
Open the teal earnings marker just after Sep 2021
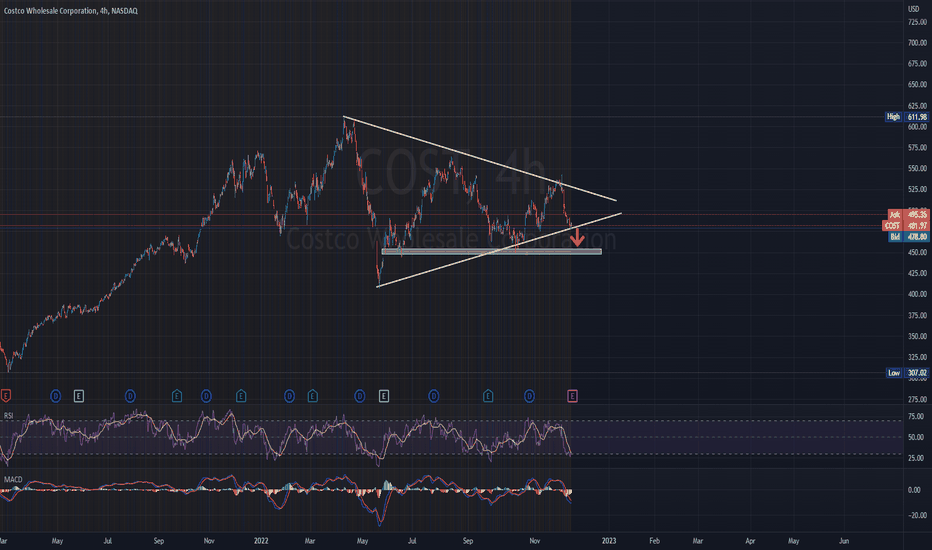(x=177, y=396)
